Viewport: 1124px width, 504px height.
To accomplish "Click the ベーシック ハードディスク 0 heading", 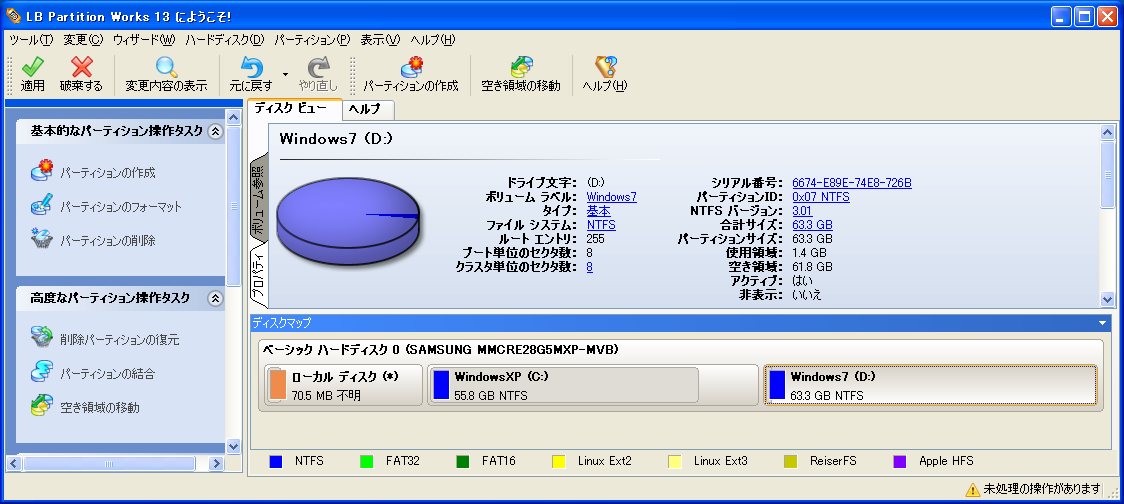I will click(x=441, y=350).
